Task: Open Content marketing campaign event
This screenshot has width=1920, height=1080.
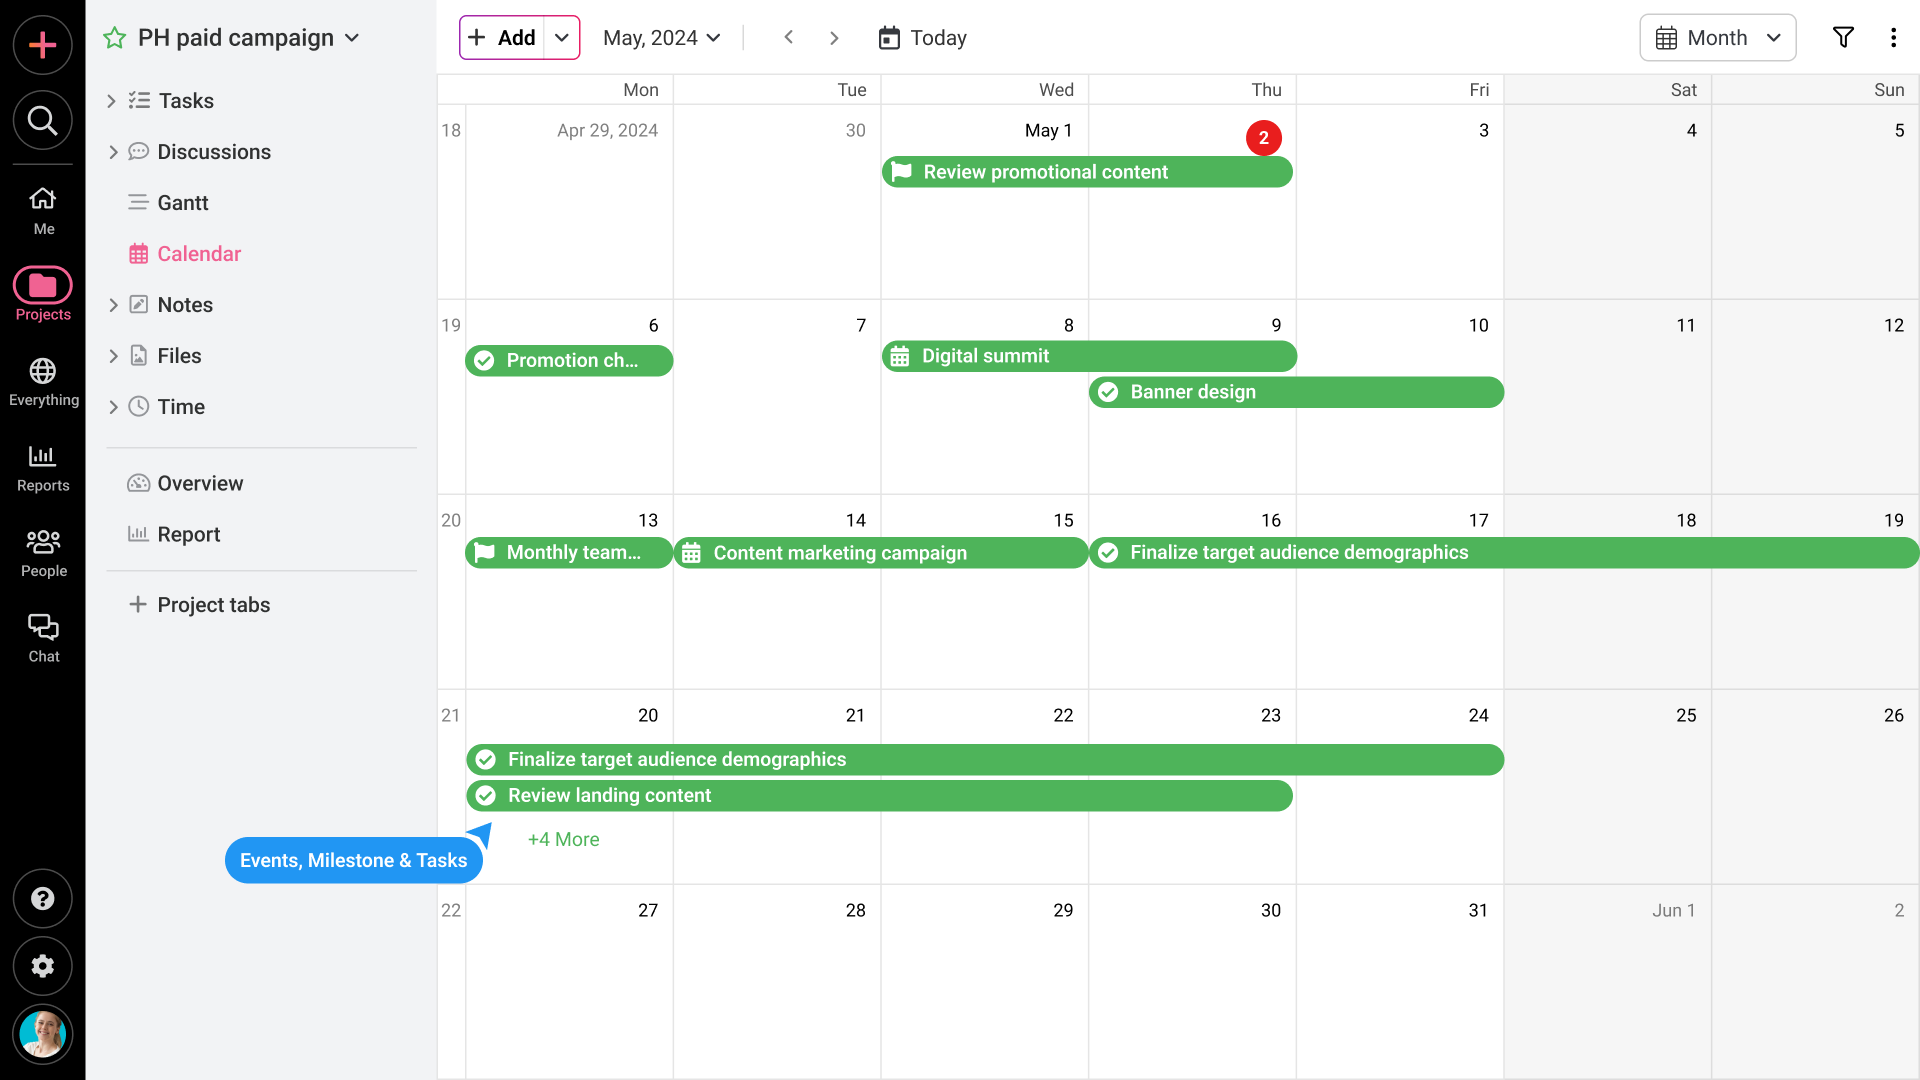Action: [881, 553]
